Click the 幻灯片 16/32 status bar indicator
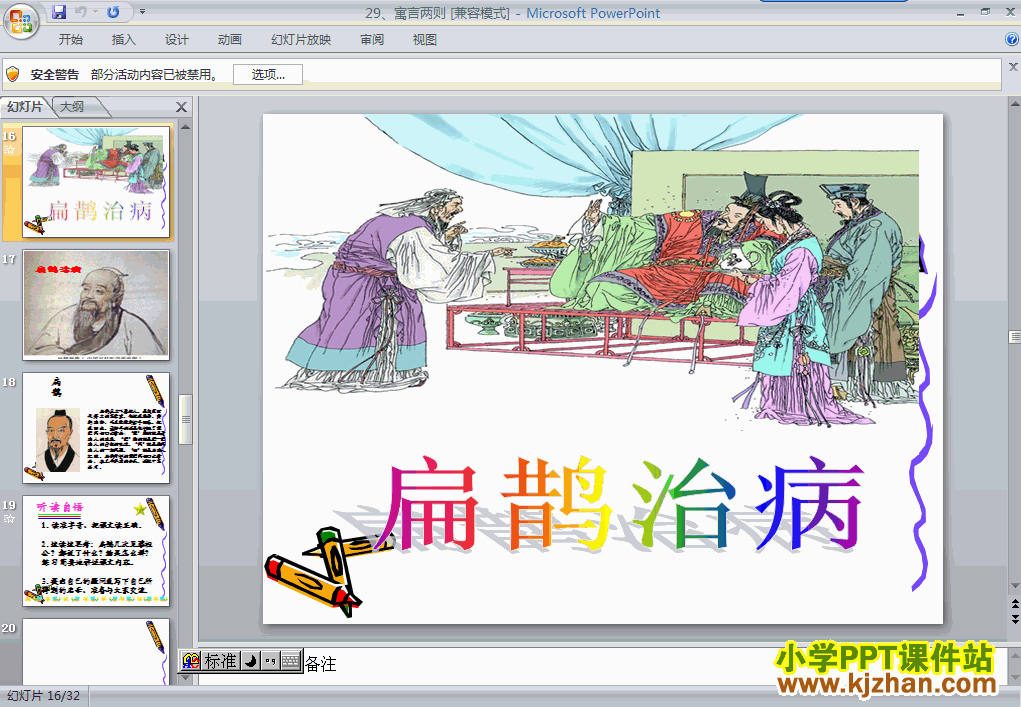This screenshot has height=707, width=1021. (44, 696)
